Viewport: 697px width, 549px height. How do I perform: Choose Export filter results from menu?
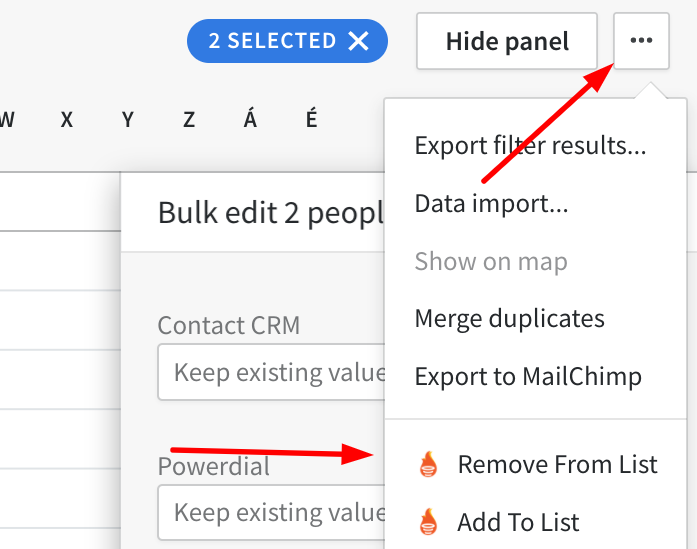[530, 146]
